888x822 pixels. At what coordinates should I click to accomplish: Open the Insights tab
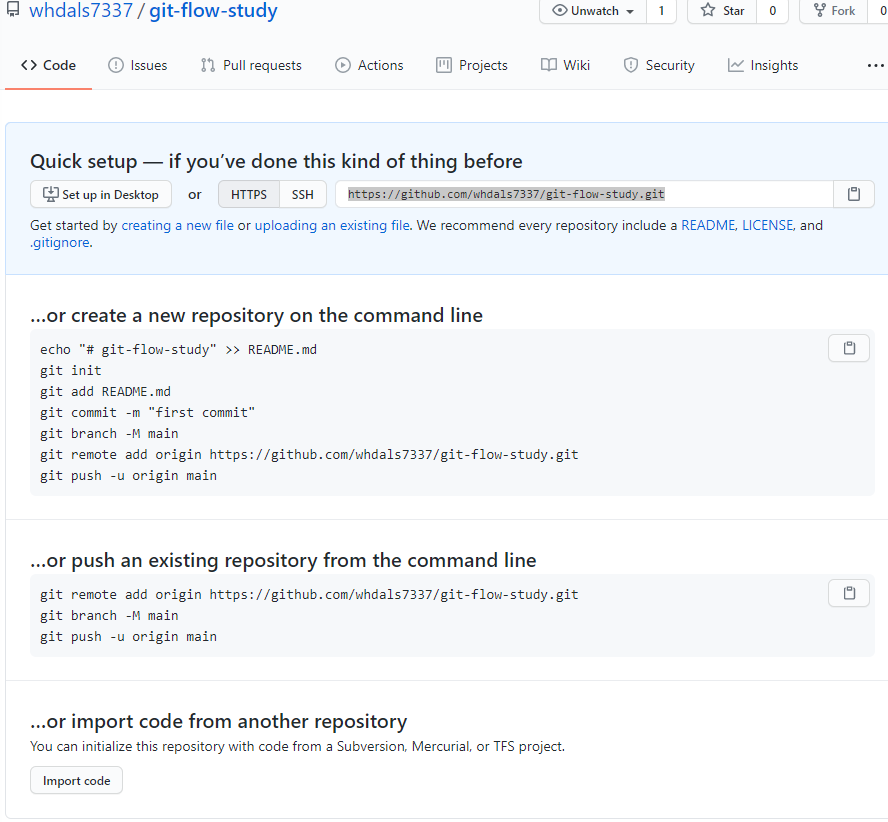tap(763, 66)
